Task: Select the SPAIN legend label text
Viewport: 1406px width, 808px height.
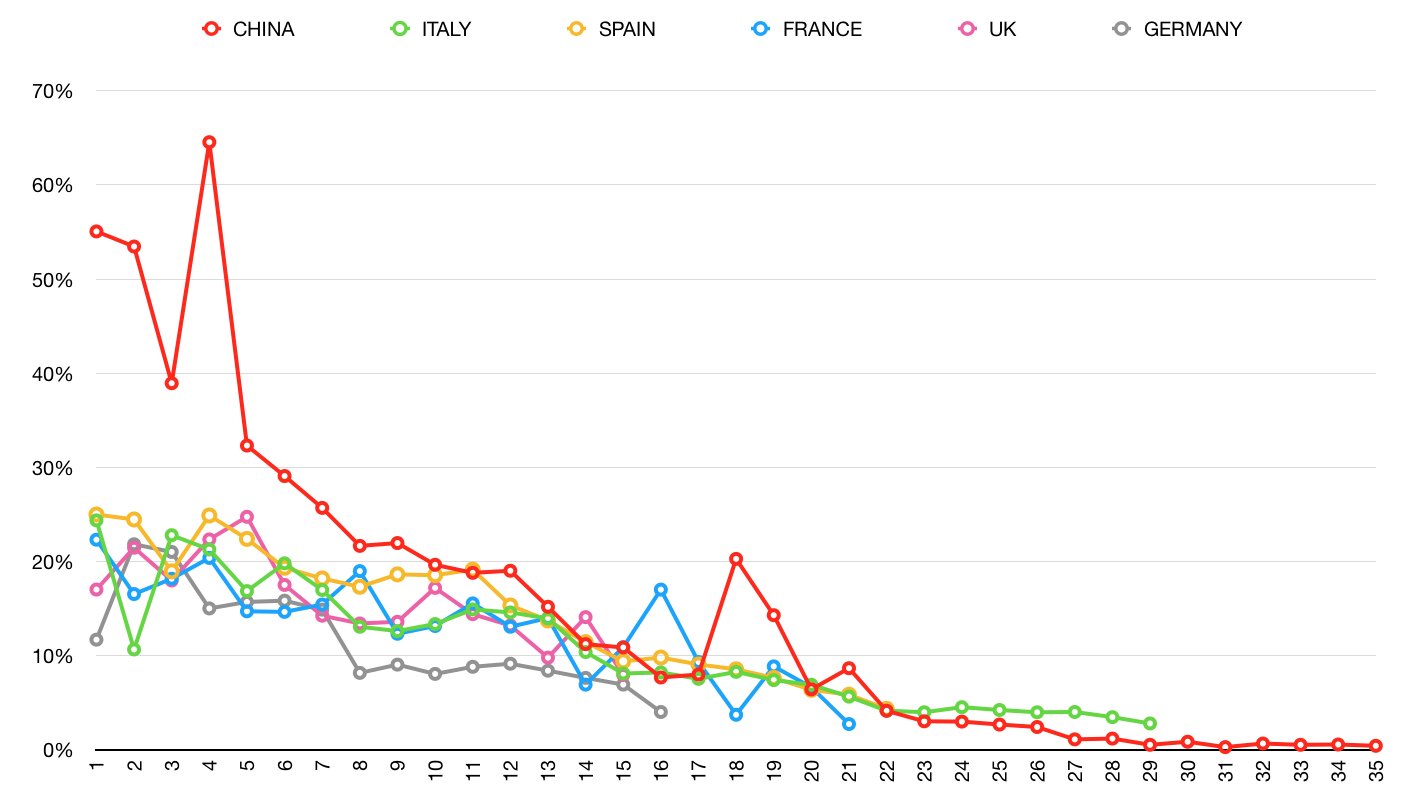Action: coord(627,29)
